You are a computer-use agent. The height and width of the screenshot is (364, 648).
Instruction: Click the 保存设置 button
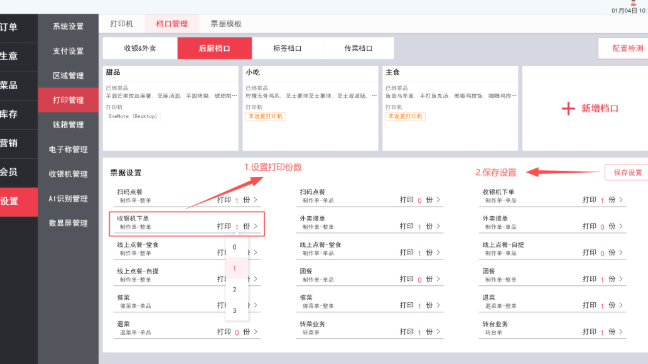pos(627,173)
